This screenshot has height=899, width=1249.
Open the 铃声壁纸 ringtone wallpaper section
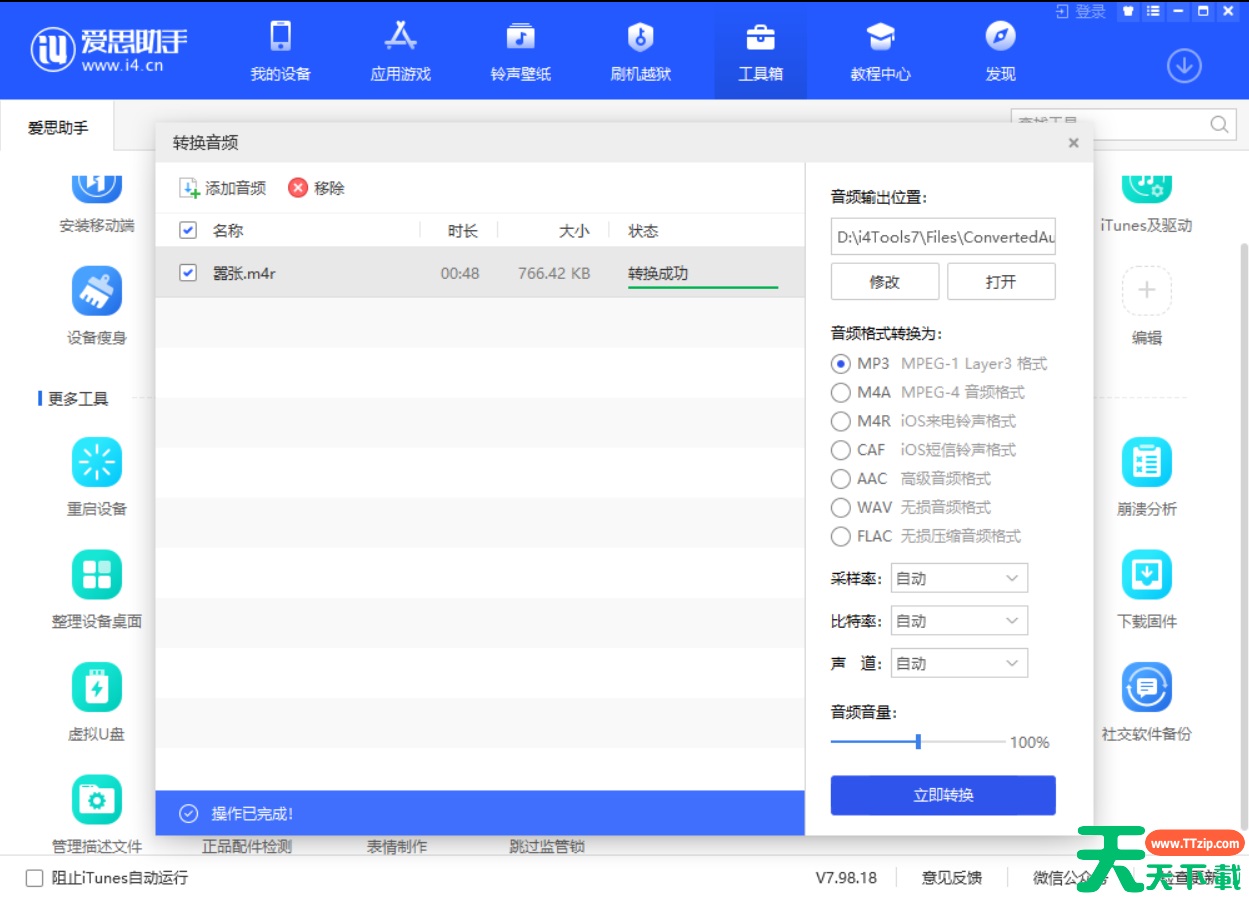point(520,50)
